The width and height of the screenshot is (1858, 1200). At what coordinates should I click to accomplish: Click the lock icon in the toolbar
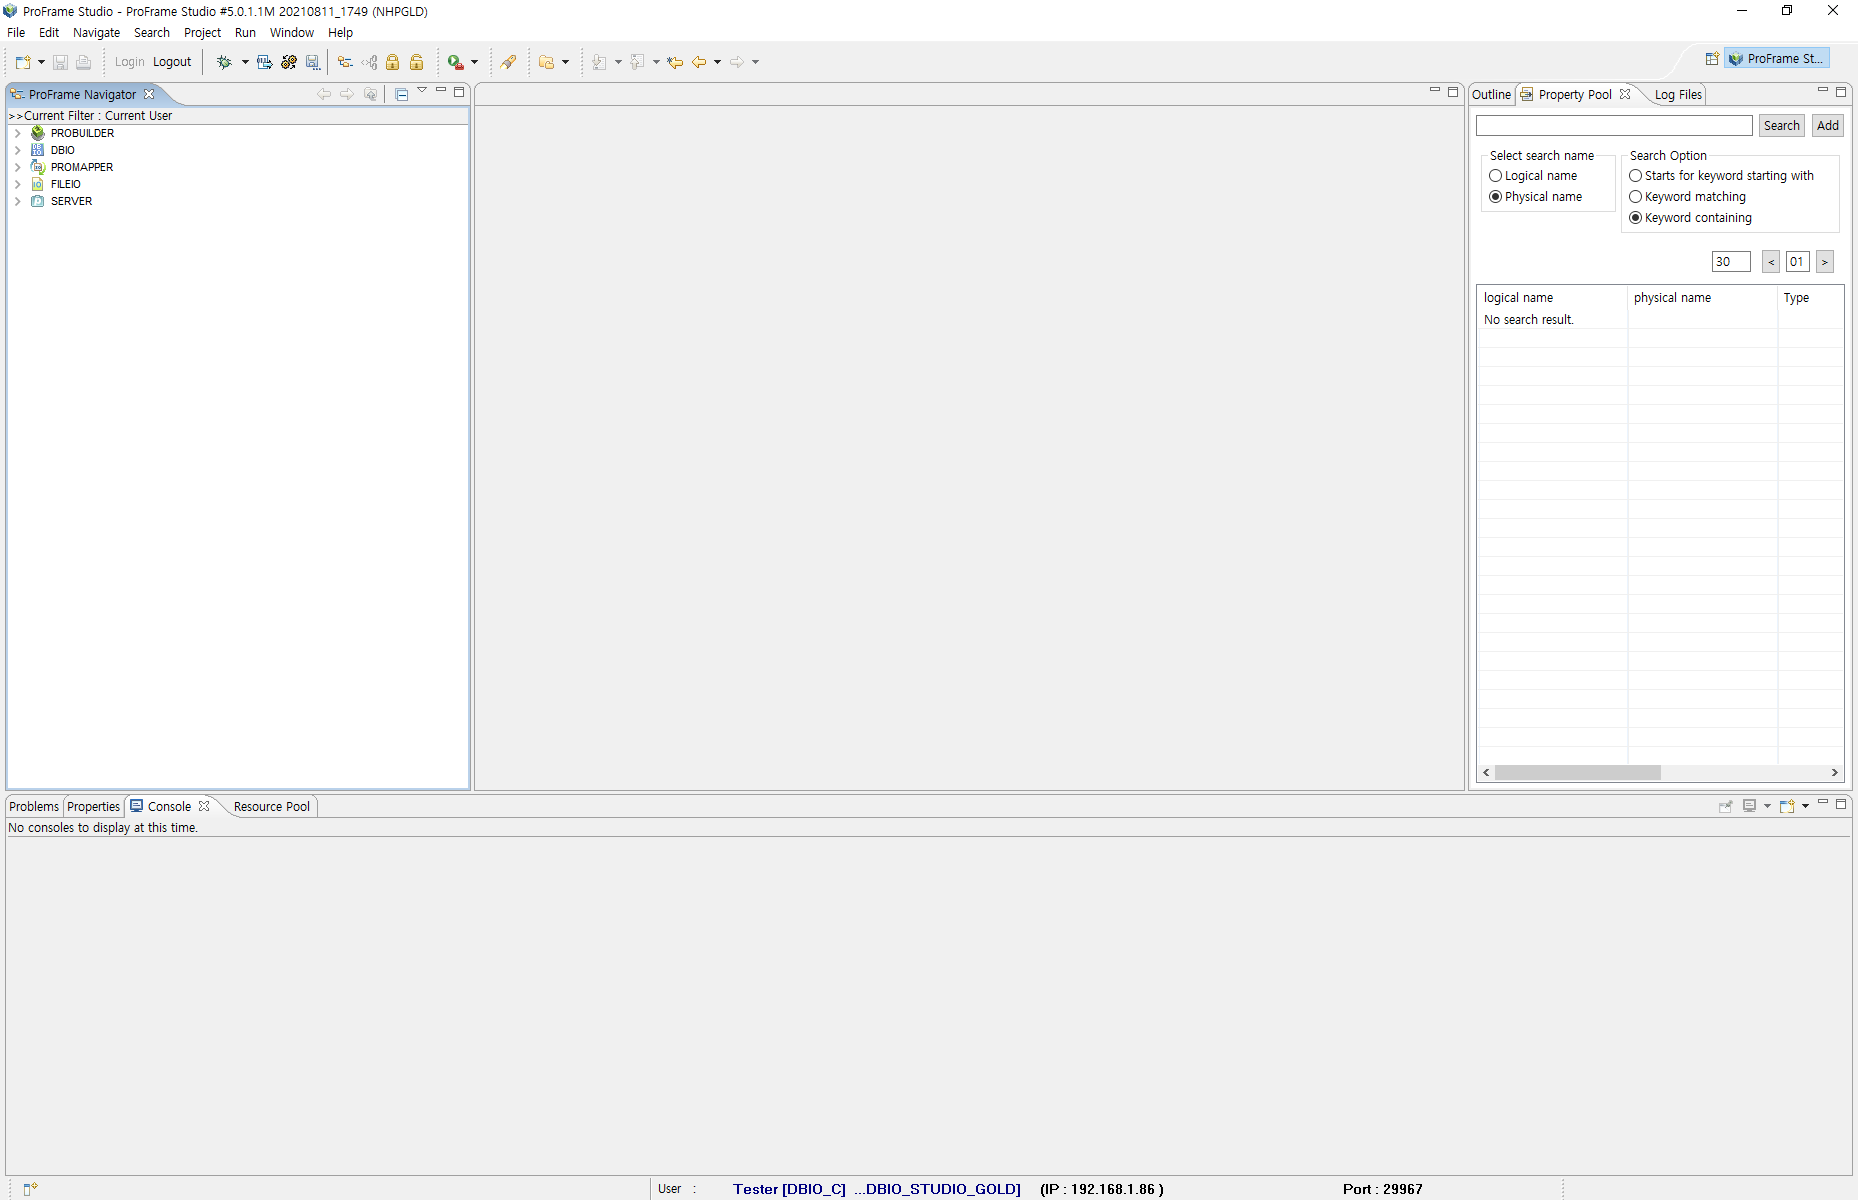393,62
